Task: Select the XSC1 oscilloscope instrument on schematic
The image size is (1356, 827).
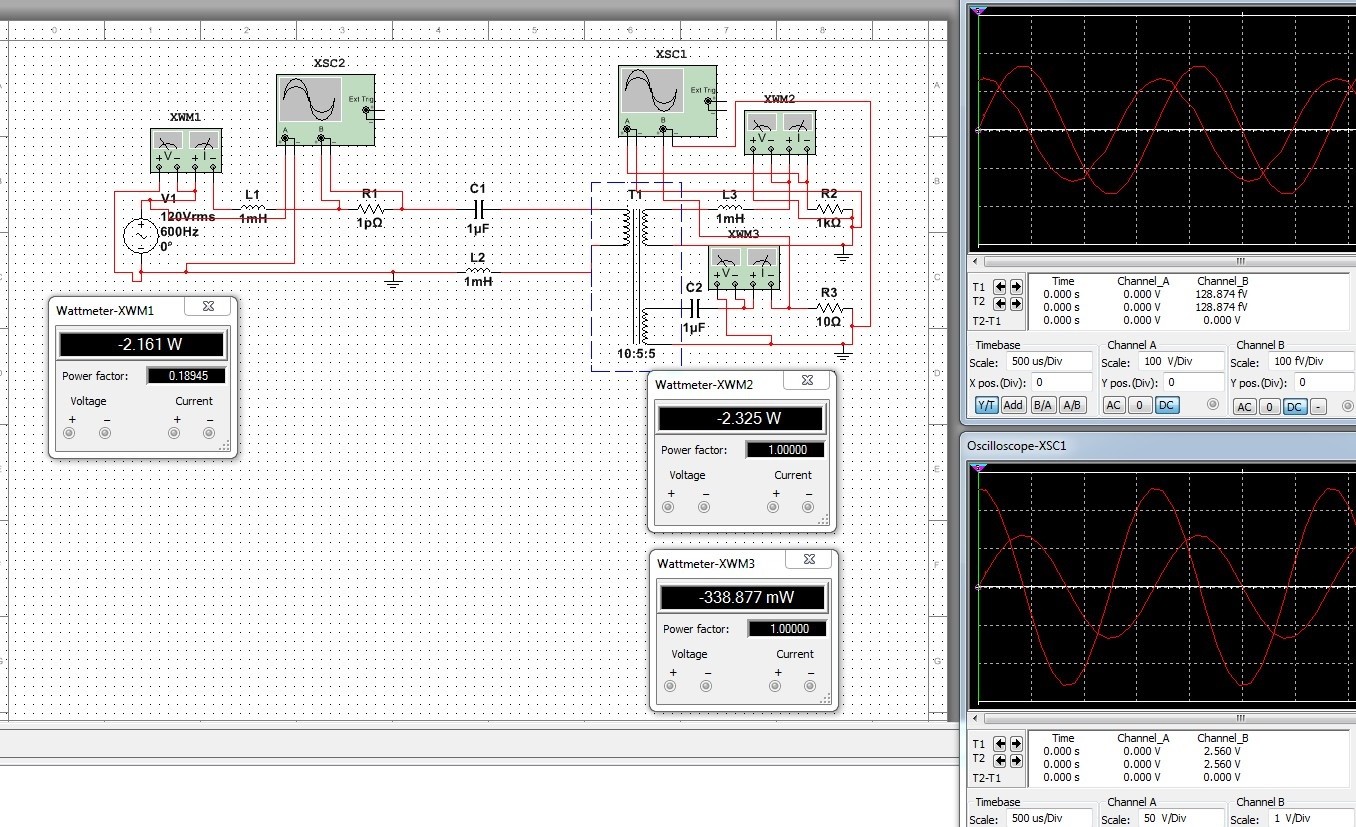Action: [667, 100]
